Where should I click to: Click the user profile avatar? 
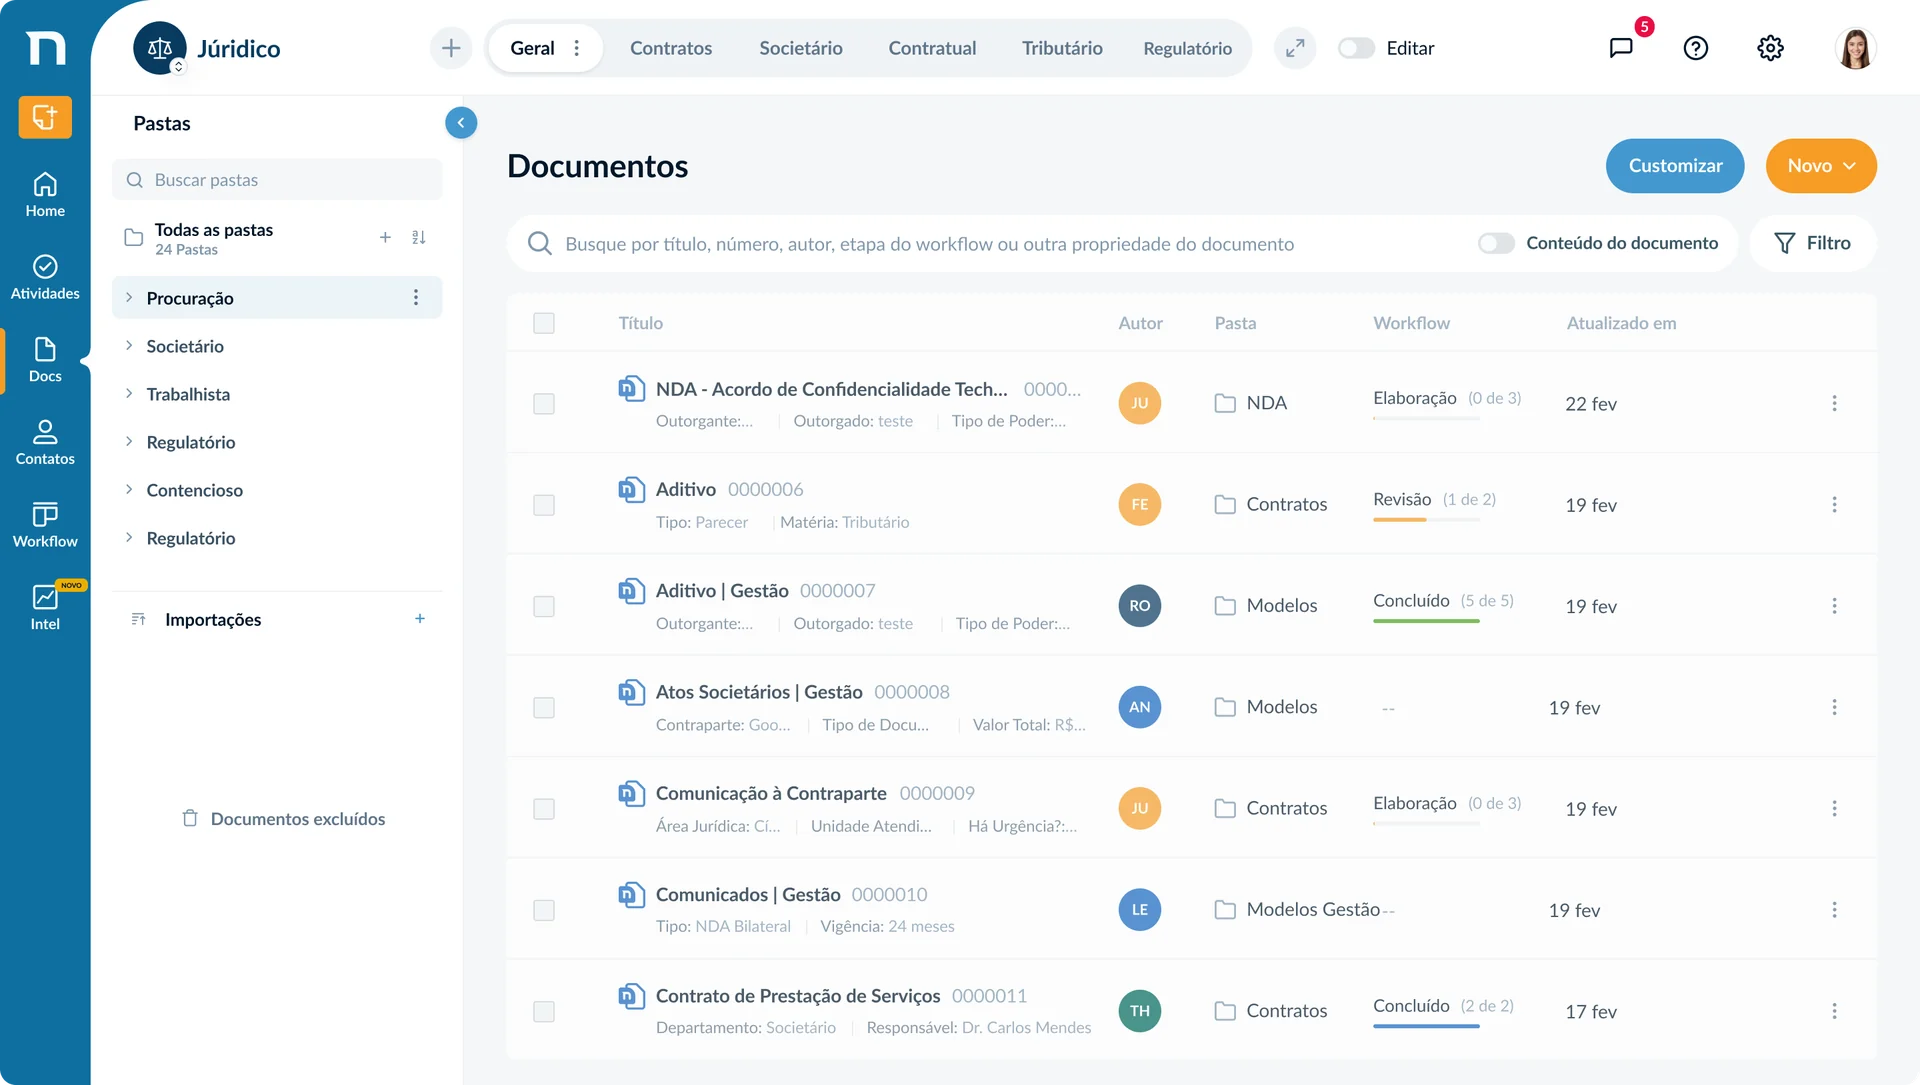coord(1856,48)
